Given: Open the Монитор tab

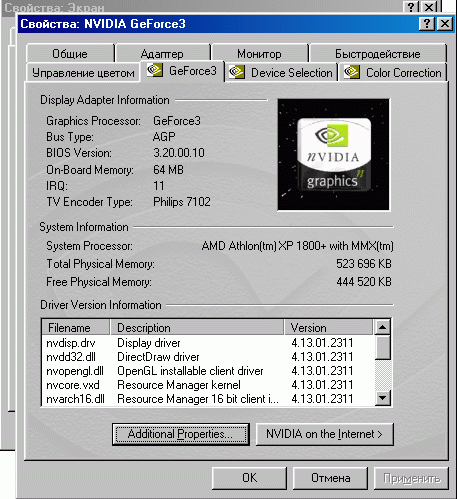Looking at the screenshot, I should [x=259, y=53].
